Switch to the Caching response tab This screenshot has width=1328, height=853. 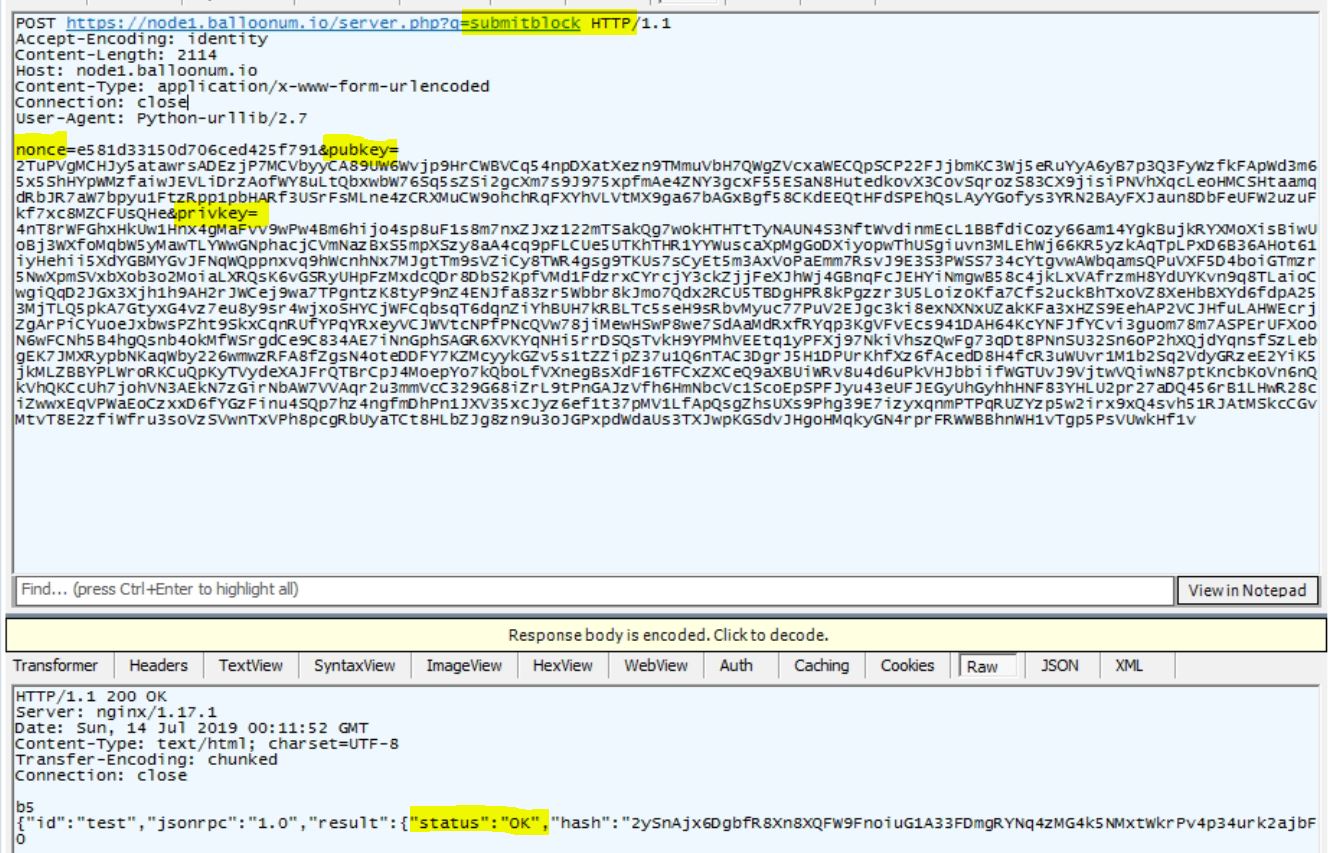pyautogui.click(x=821, y=665)
